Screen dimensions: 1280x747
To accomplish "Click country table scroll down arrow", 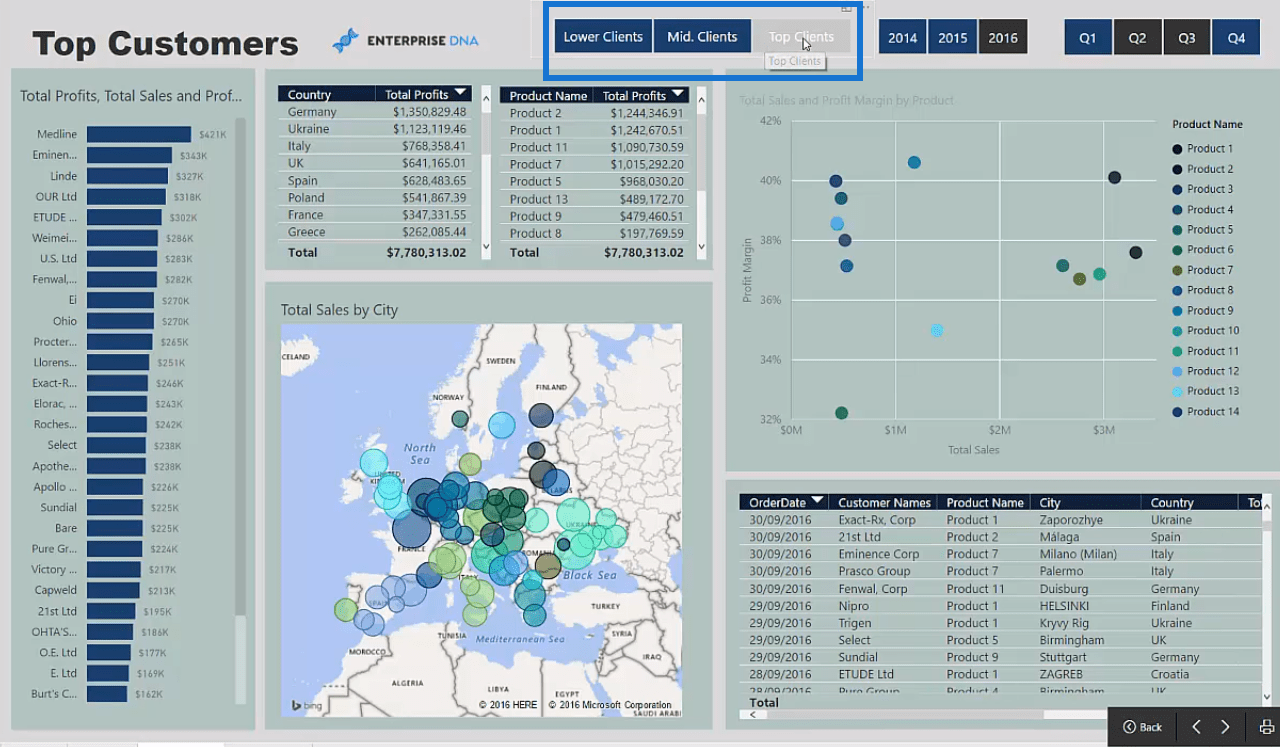I will (x=486, y=246).
